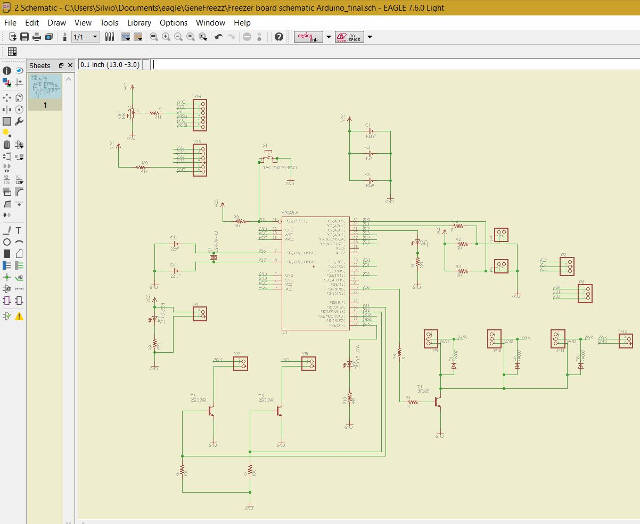Image resolution: width=640 pixels, height=524 pixels.
Task: Select the Polygon tool
Action: coord(19,254)
